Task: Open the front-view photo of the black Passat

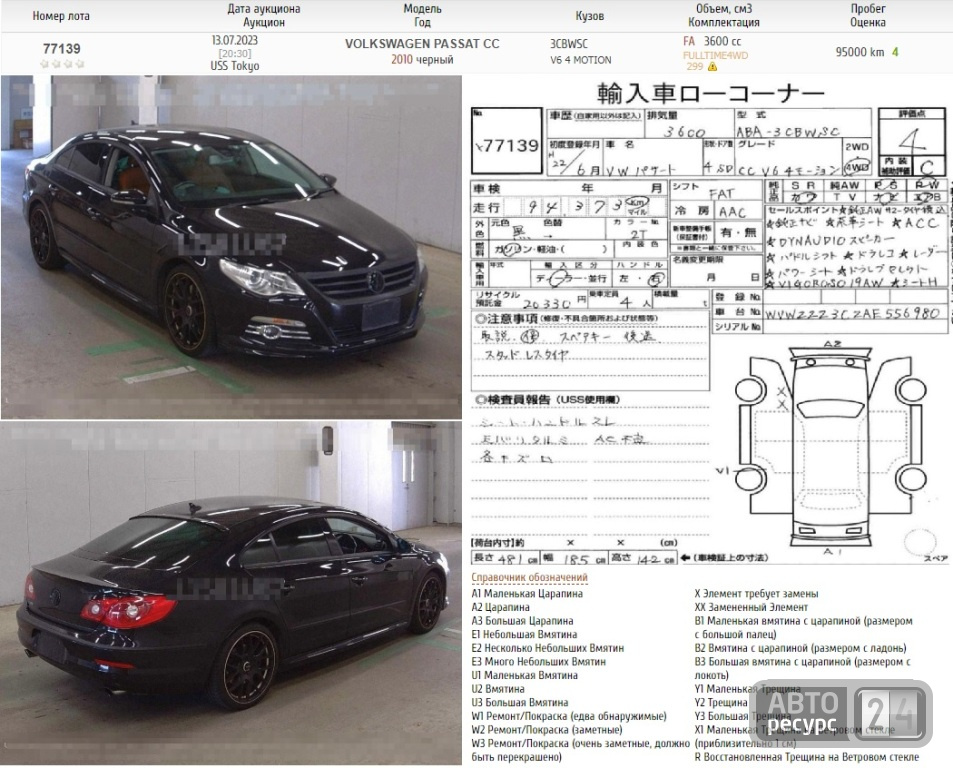Action: point(232,247)
